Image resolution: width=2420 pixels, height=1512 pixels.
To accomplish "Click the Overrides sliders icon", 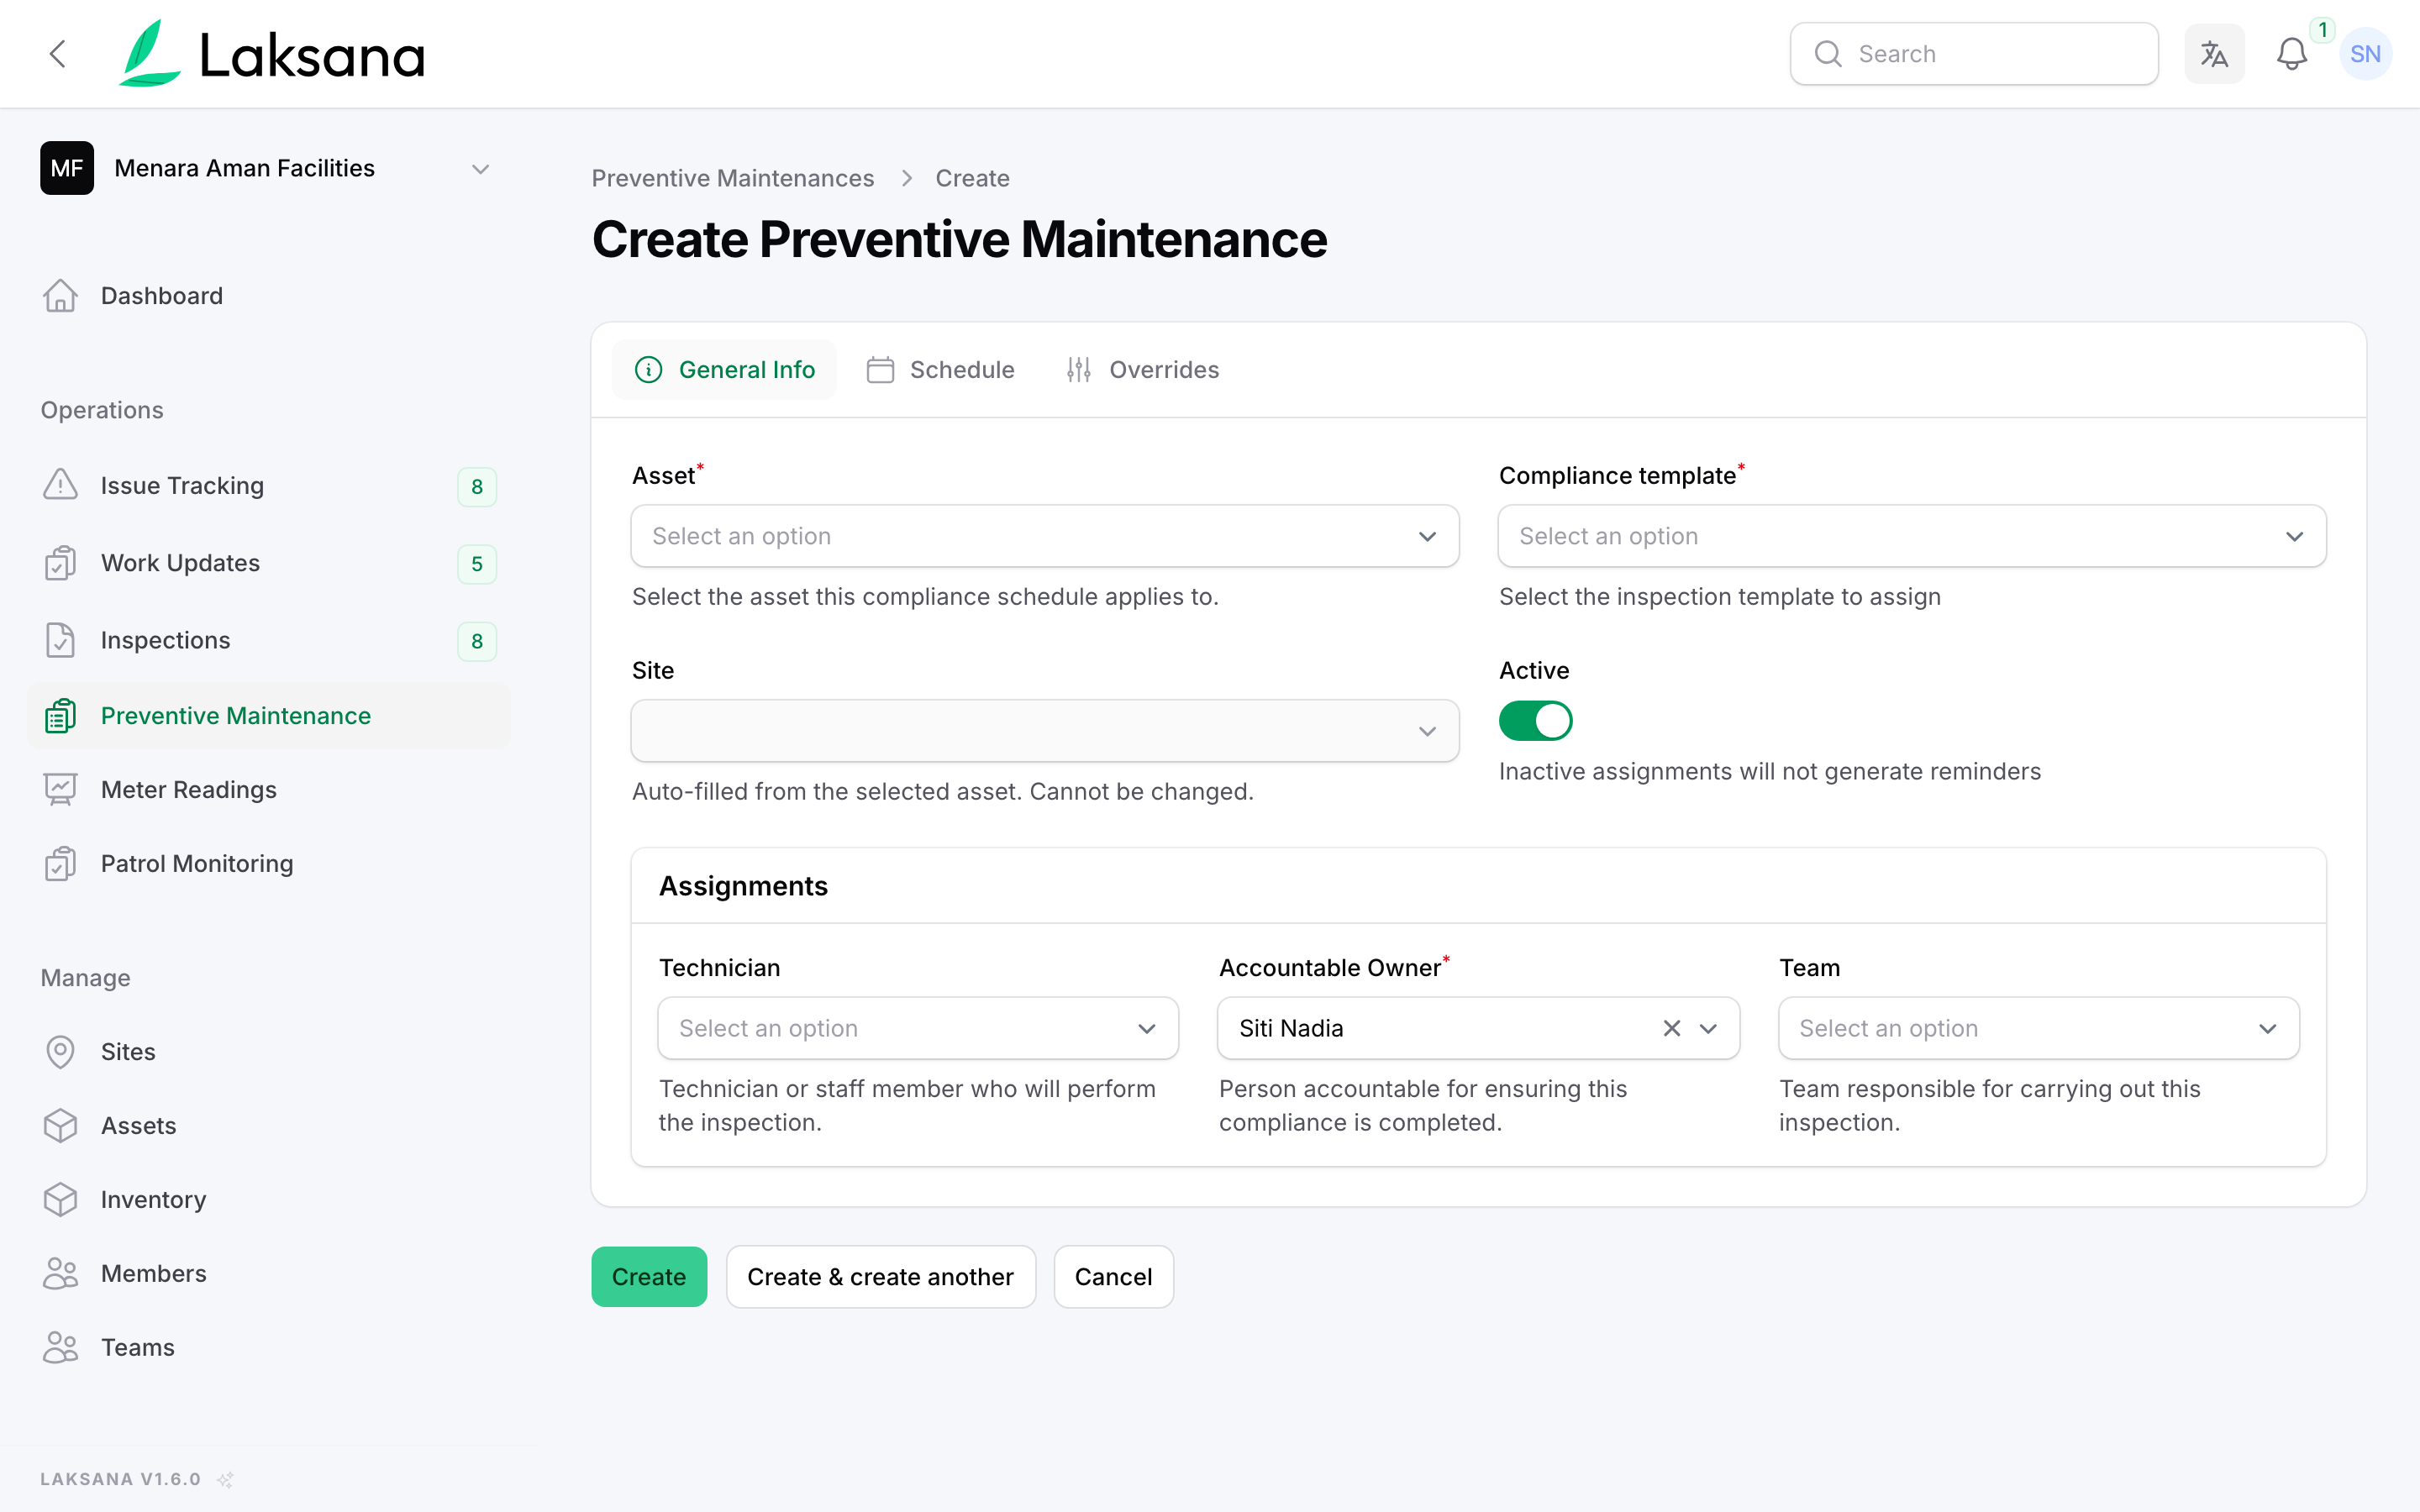I will click(1078, 370).
